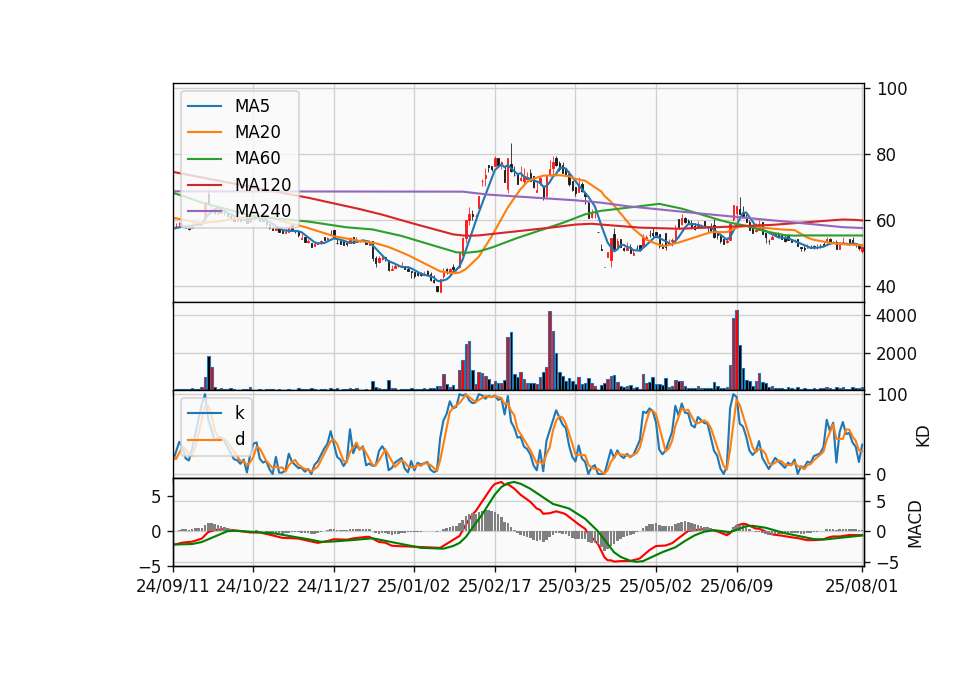The height and width of the screenshot is (690, 960).
Task: Click the k legend label in KD panel
Action: pos(239,413)
